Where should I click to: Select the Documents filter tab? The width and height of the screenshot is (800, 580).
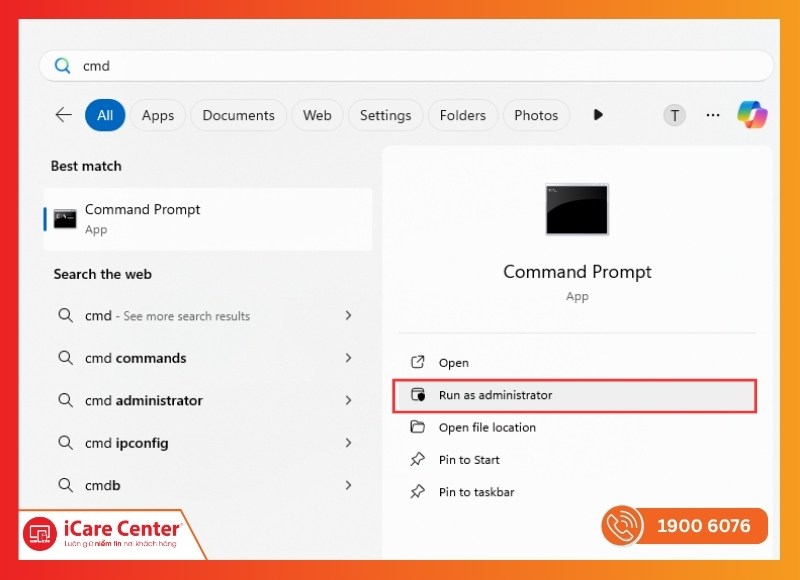pos(238,115)
